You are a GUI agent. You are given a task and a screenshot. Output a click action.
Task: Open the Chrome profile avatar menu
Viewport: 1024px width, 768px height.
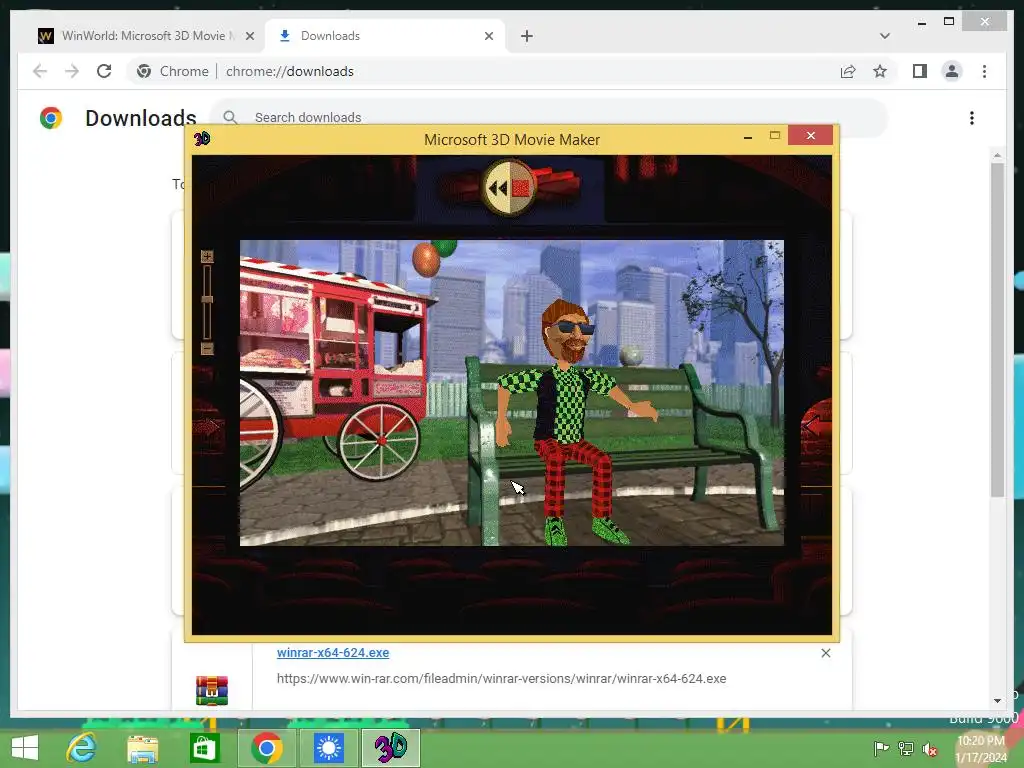952,71
